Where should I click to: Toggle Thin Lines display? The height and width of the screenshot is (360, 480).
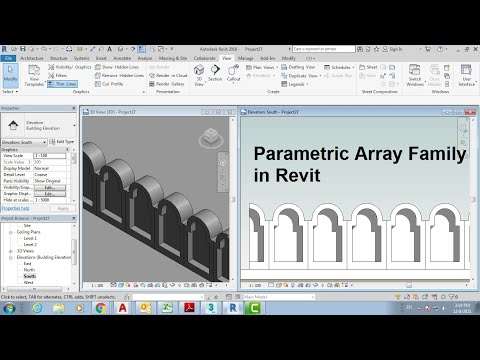[x=62, y=84]
